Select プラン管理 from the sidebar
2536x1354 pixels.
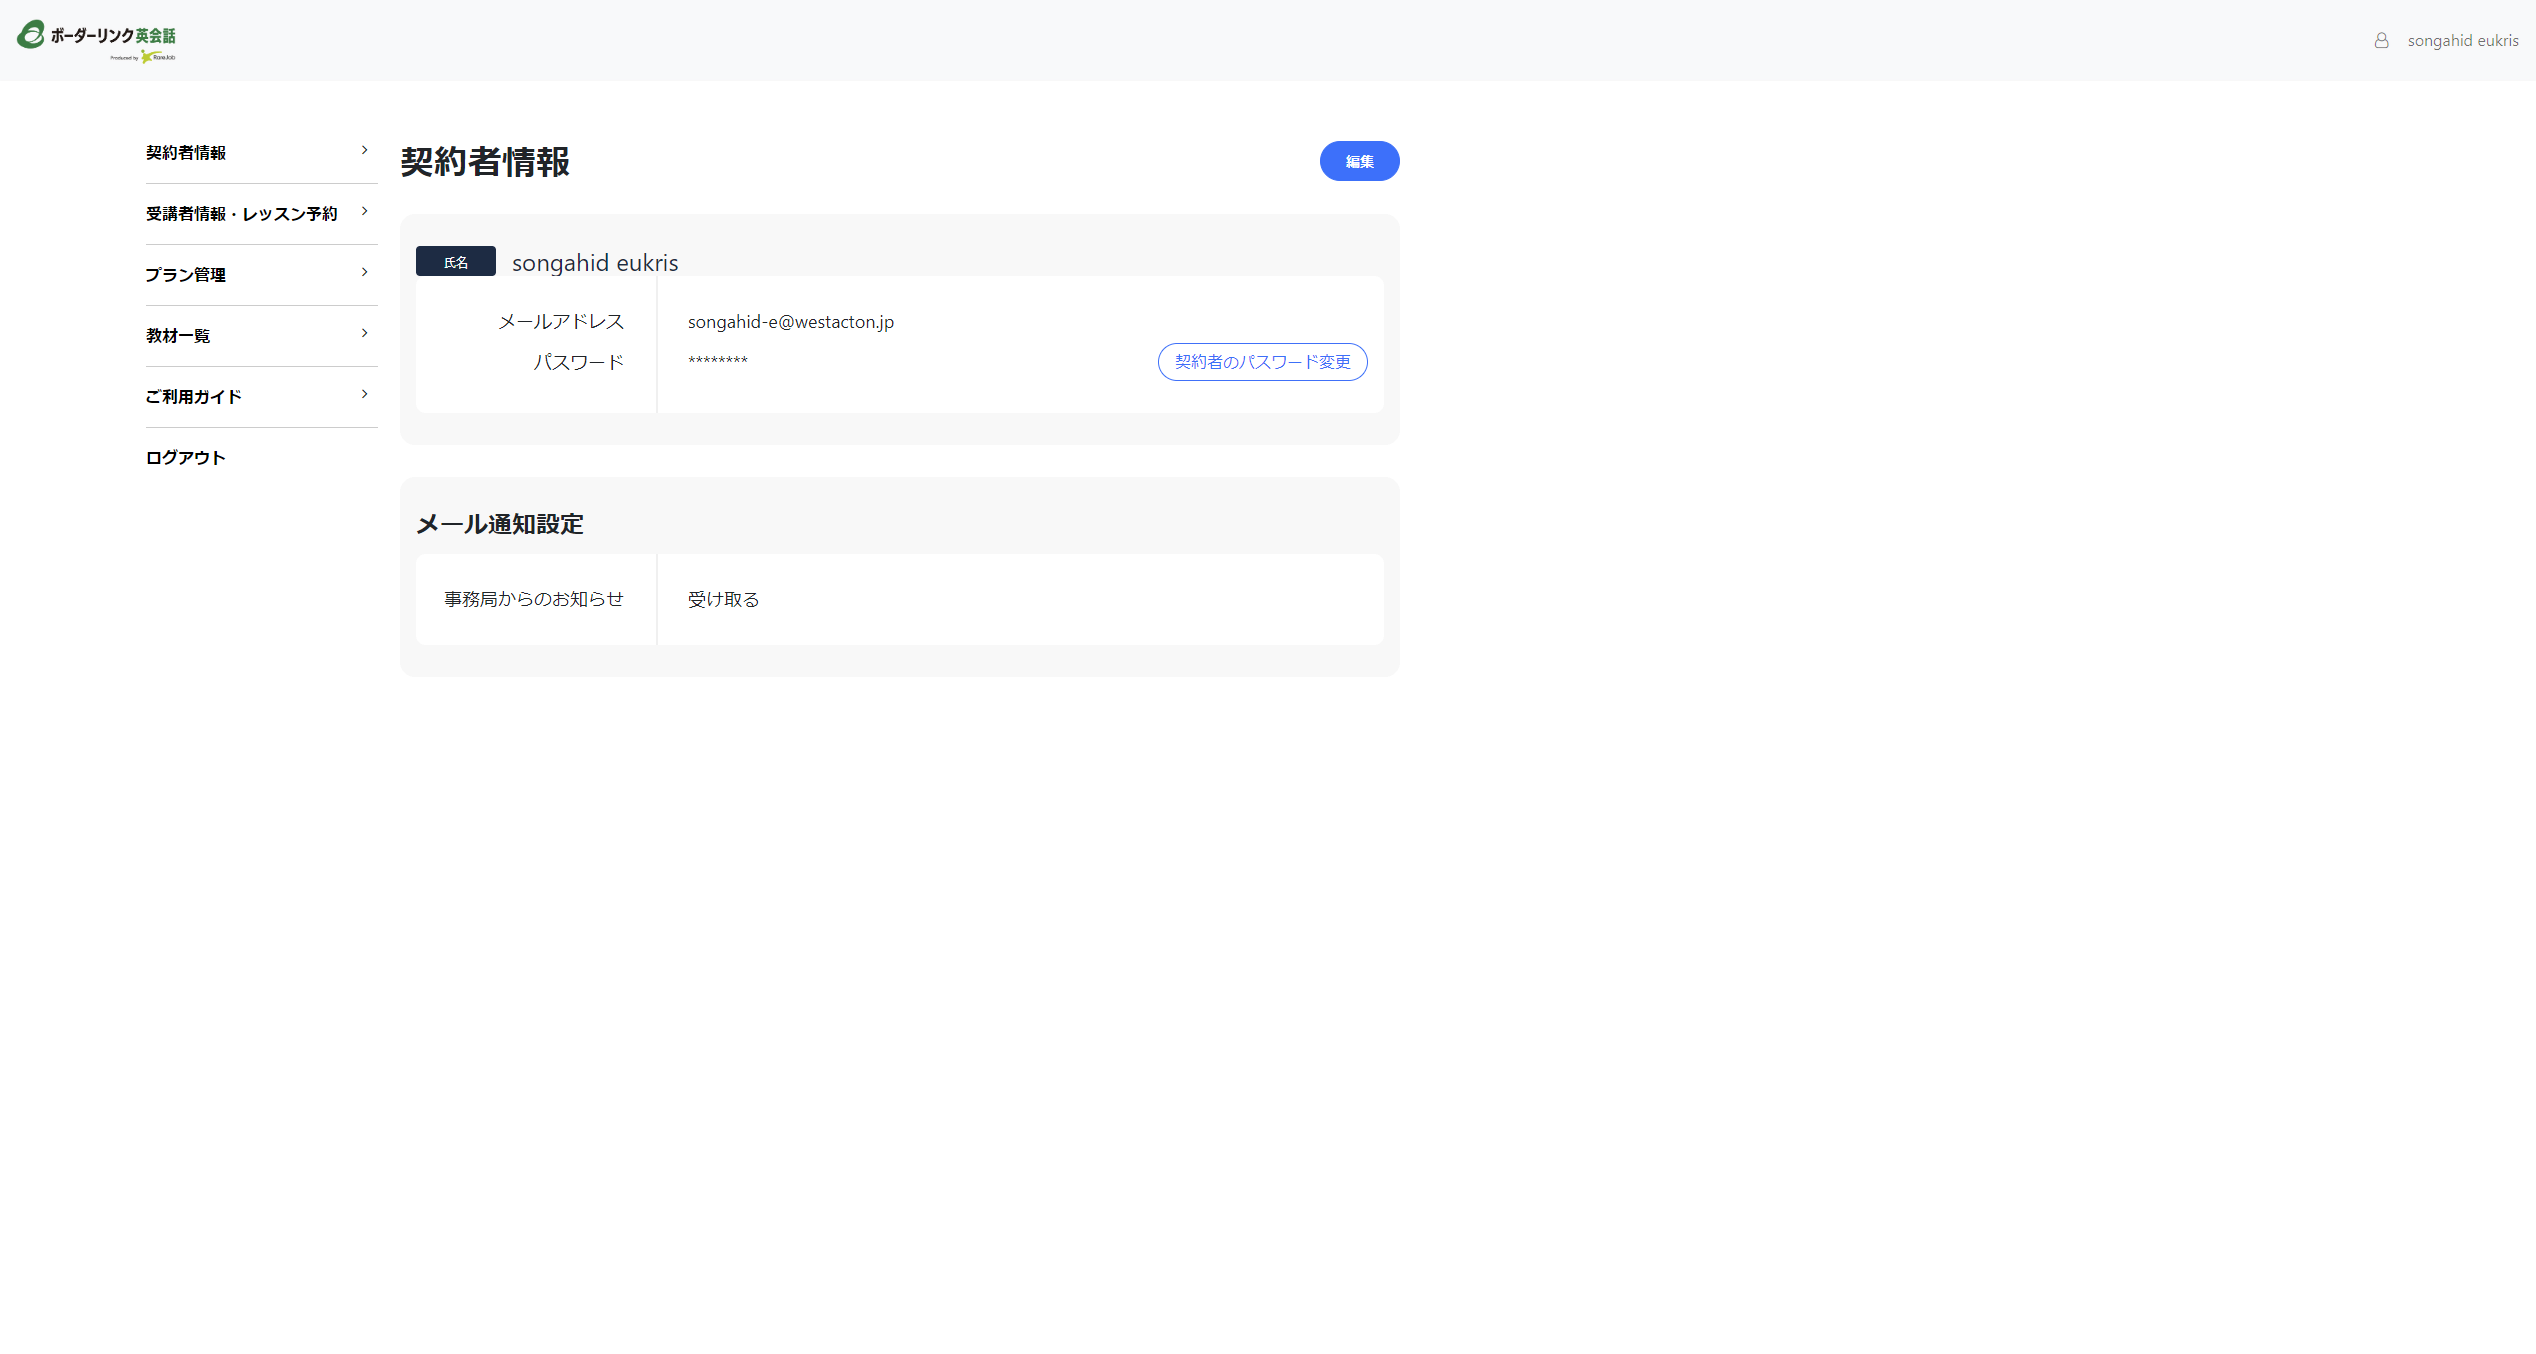[x=186, y=275]
